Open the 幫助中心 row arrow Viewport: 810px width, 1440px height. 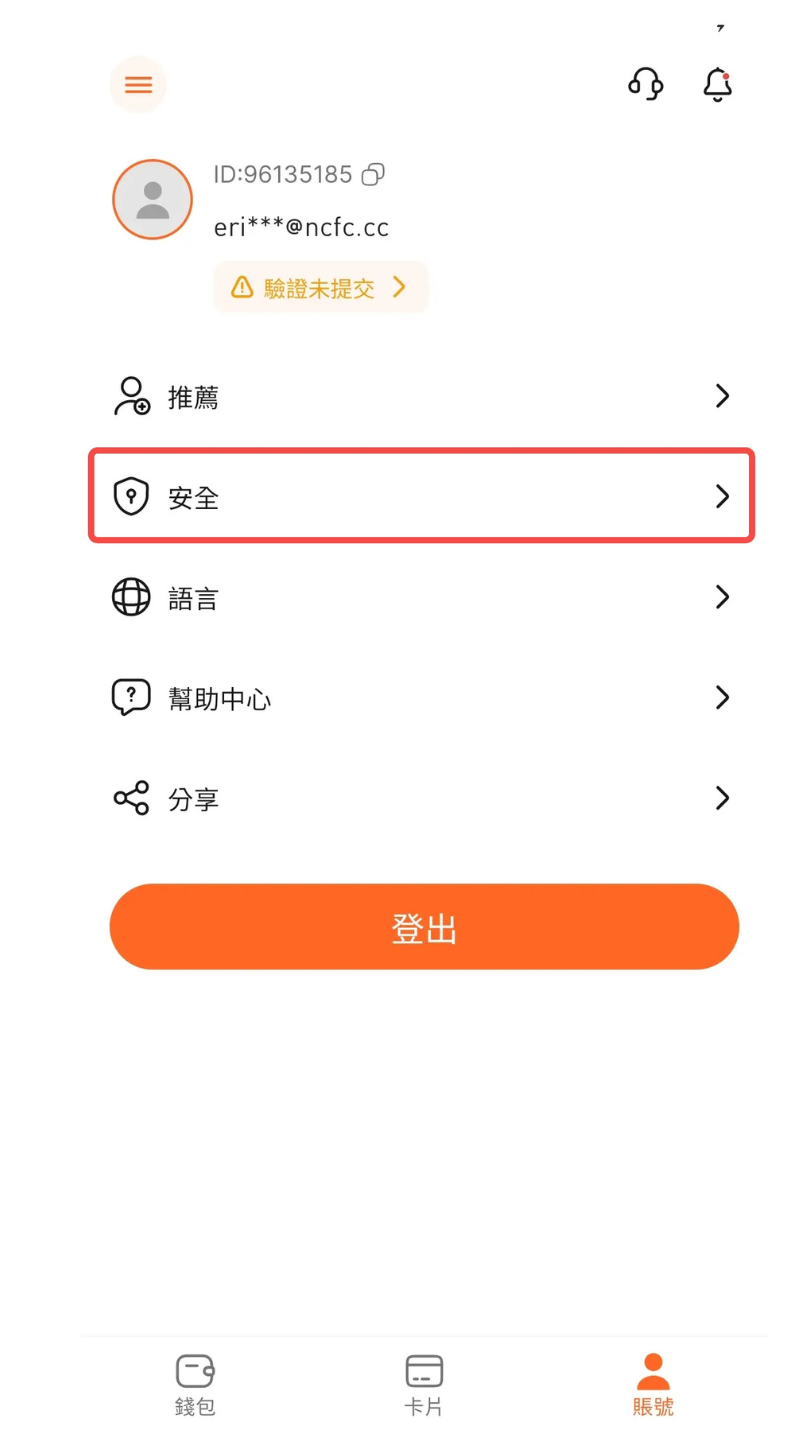(x=722, y=697)
